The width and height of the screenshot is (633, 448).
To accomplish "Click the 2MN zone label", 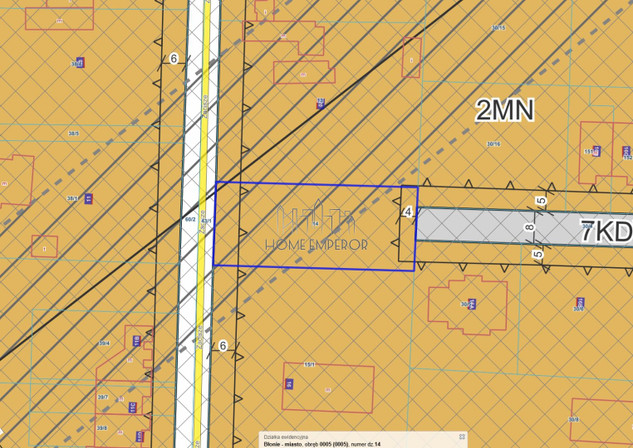I will (x=504, y=110).
